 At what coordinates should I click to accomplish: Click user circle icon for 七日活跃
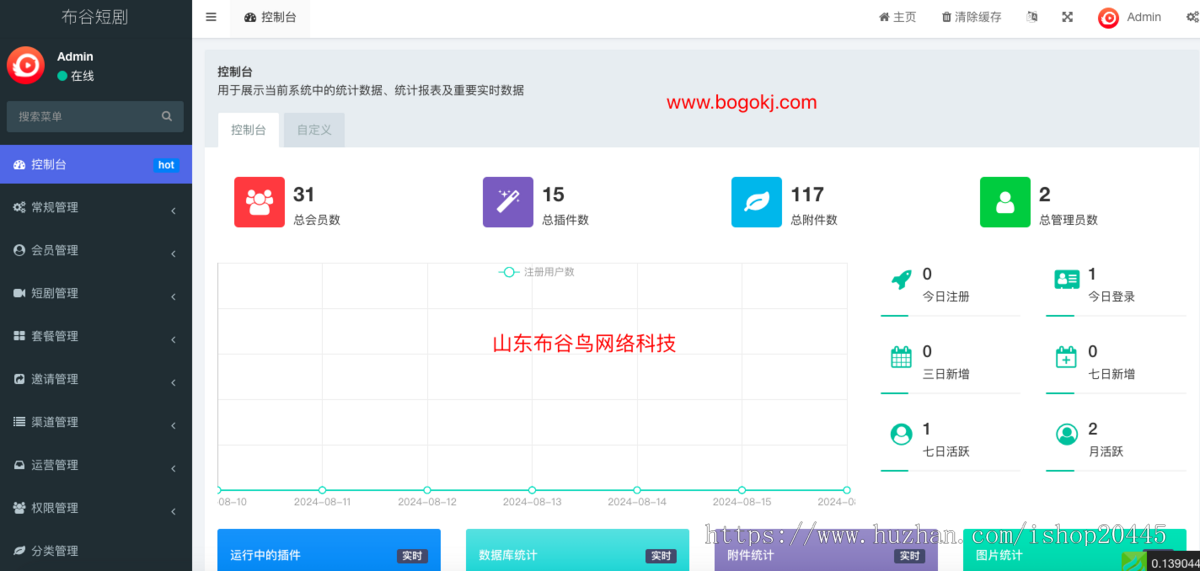point(901,434)
